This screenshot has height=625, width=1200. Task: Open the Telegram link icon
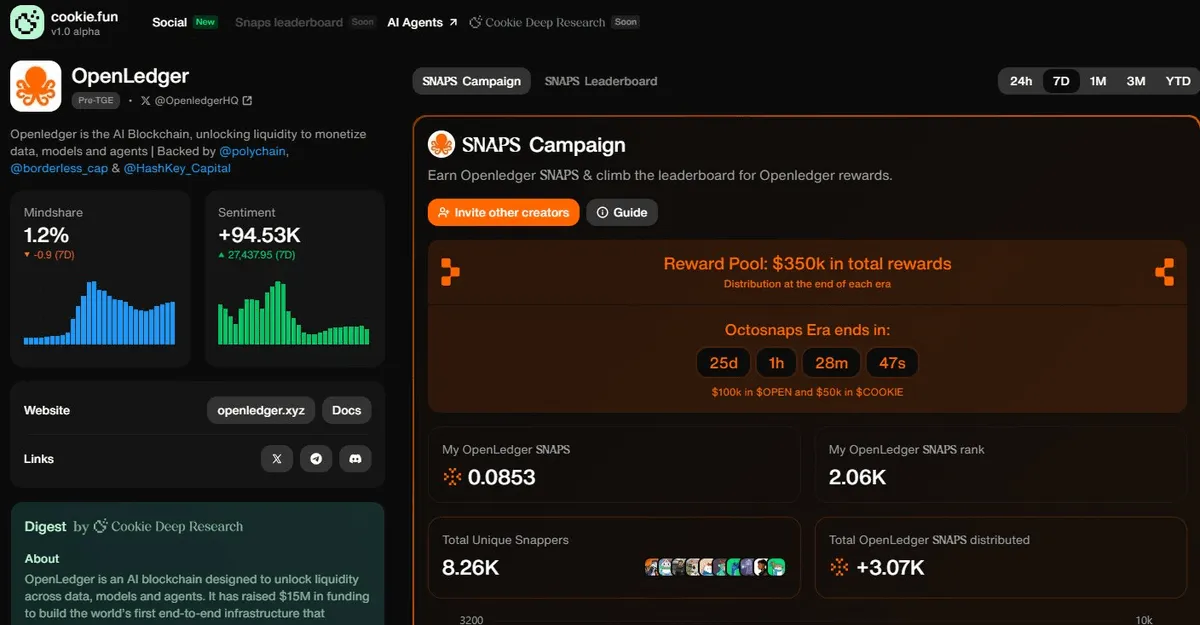point(317,459)
